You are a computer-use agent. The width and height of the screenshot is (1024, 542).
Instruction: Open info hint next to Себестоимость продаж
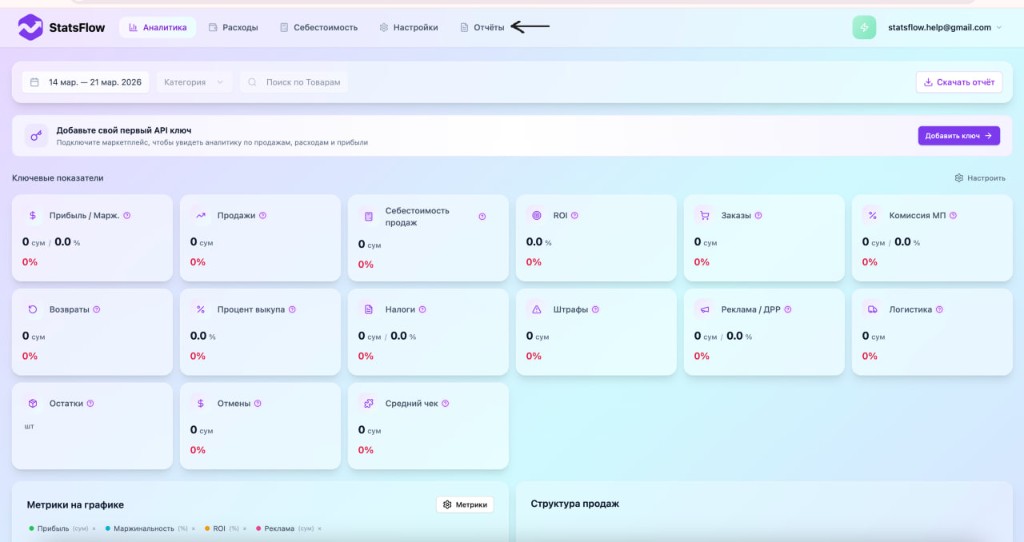pos(482,217)
